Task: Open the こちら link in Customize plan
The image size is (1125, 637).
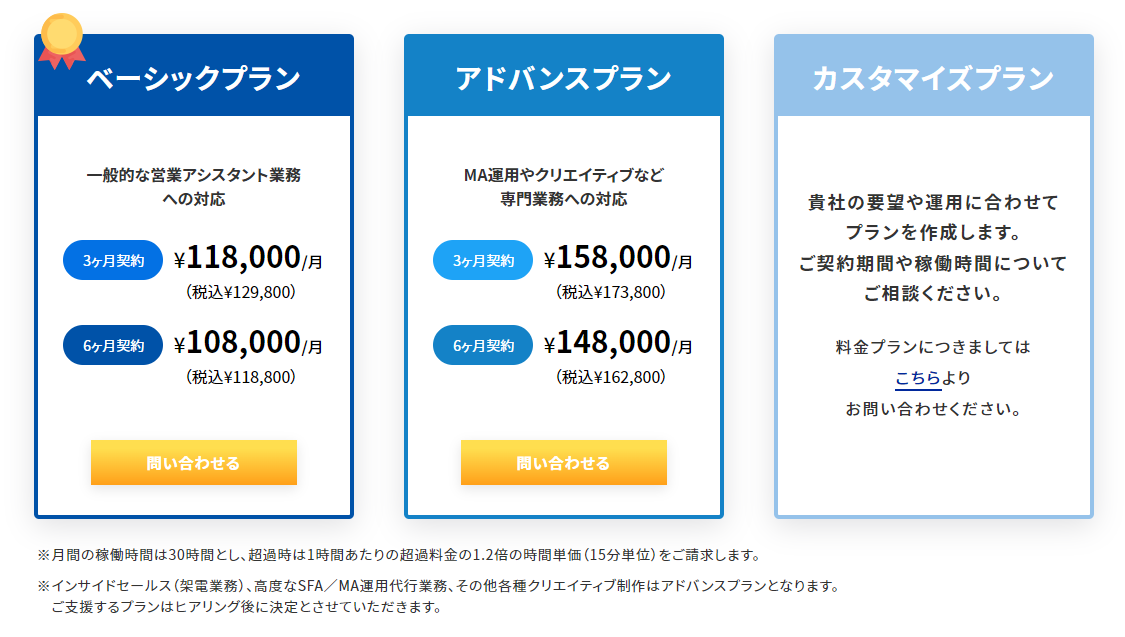Action: (x=917, y=378)
